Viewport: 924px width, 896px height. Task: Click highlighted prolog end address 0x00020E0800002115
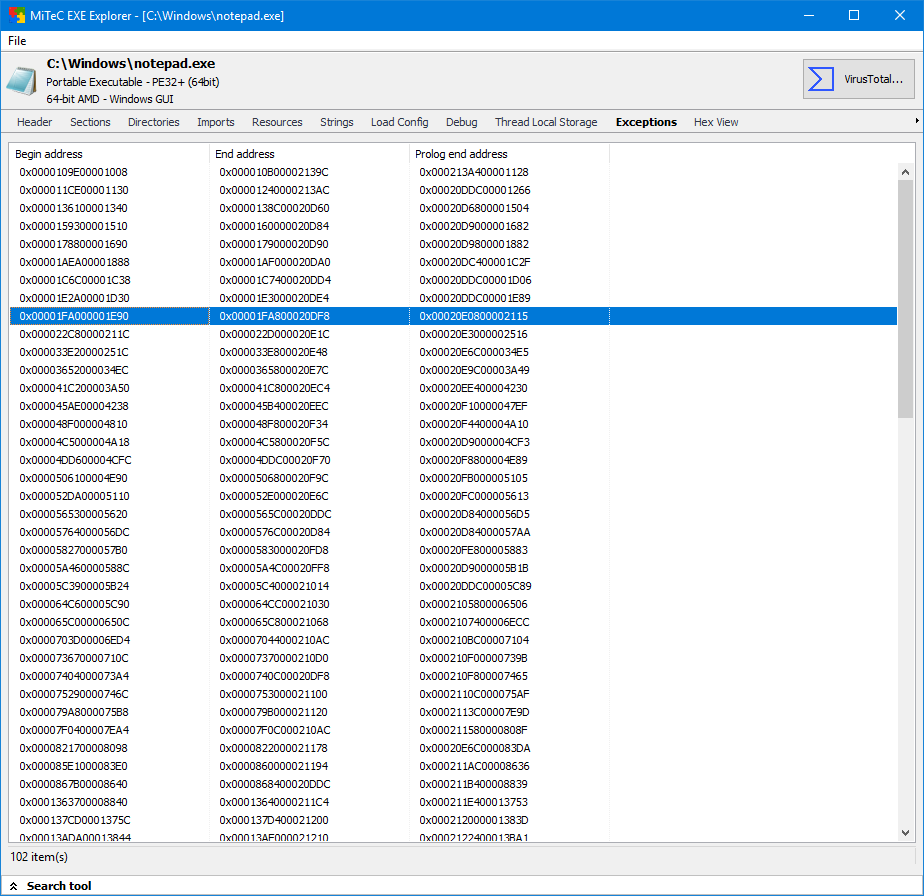(x=473, y=316)
